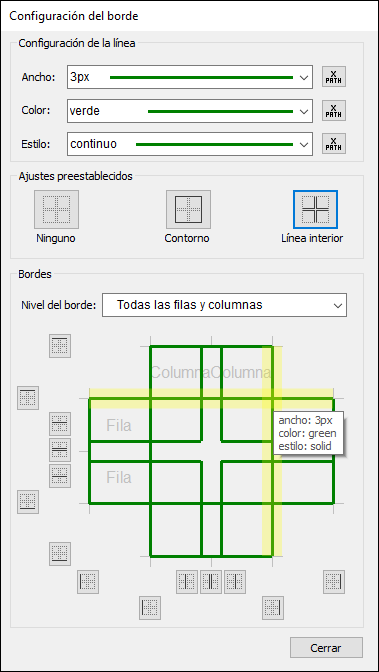Image resolution: width=379 pixels, height=672 pixels.
Task: Toggle right border of the rows table
Action: 334,582
